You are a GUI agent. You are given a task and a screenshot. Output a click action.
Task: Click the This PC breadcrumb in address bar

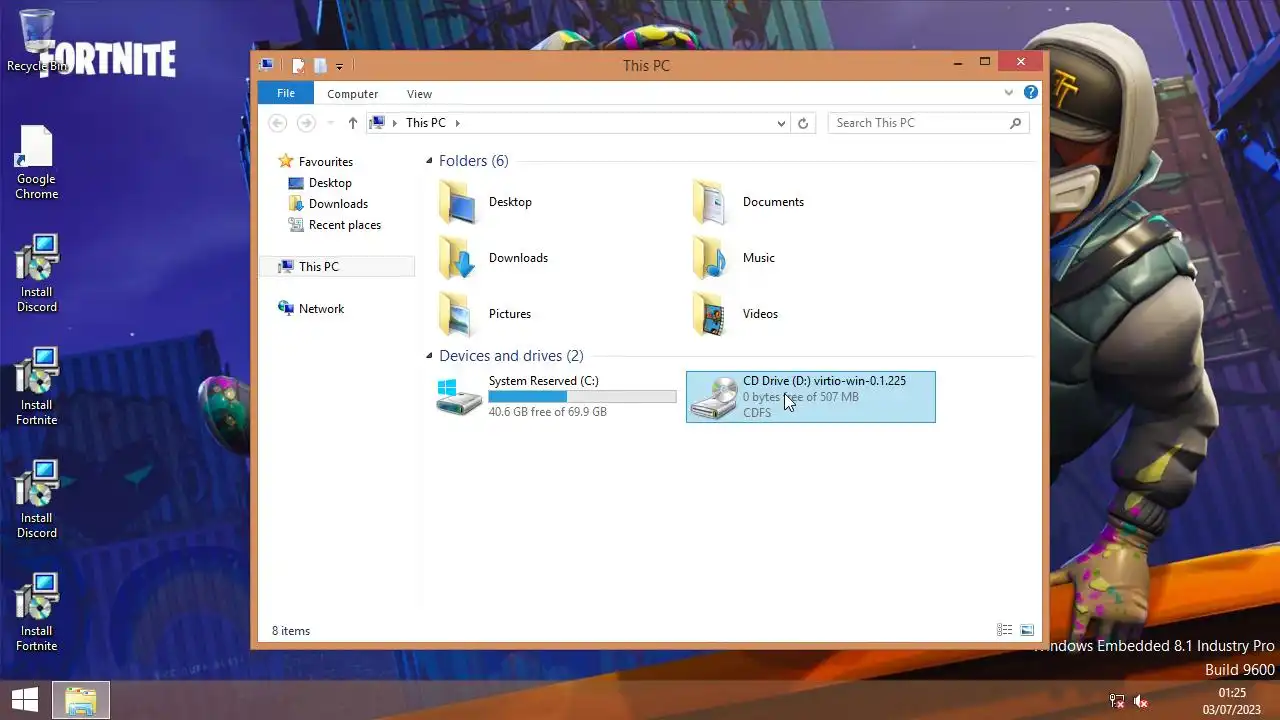click(x=426, y=123)
